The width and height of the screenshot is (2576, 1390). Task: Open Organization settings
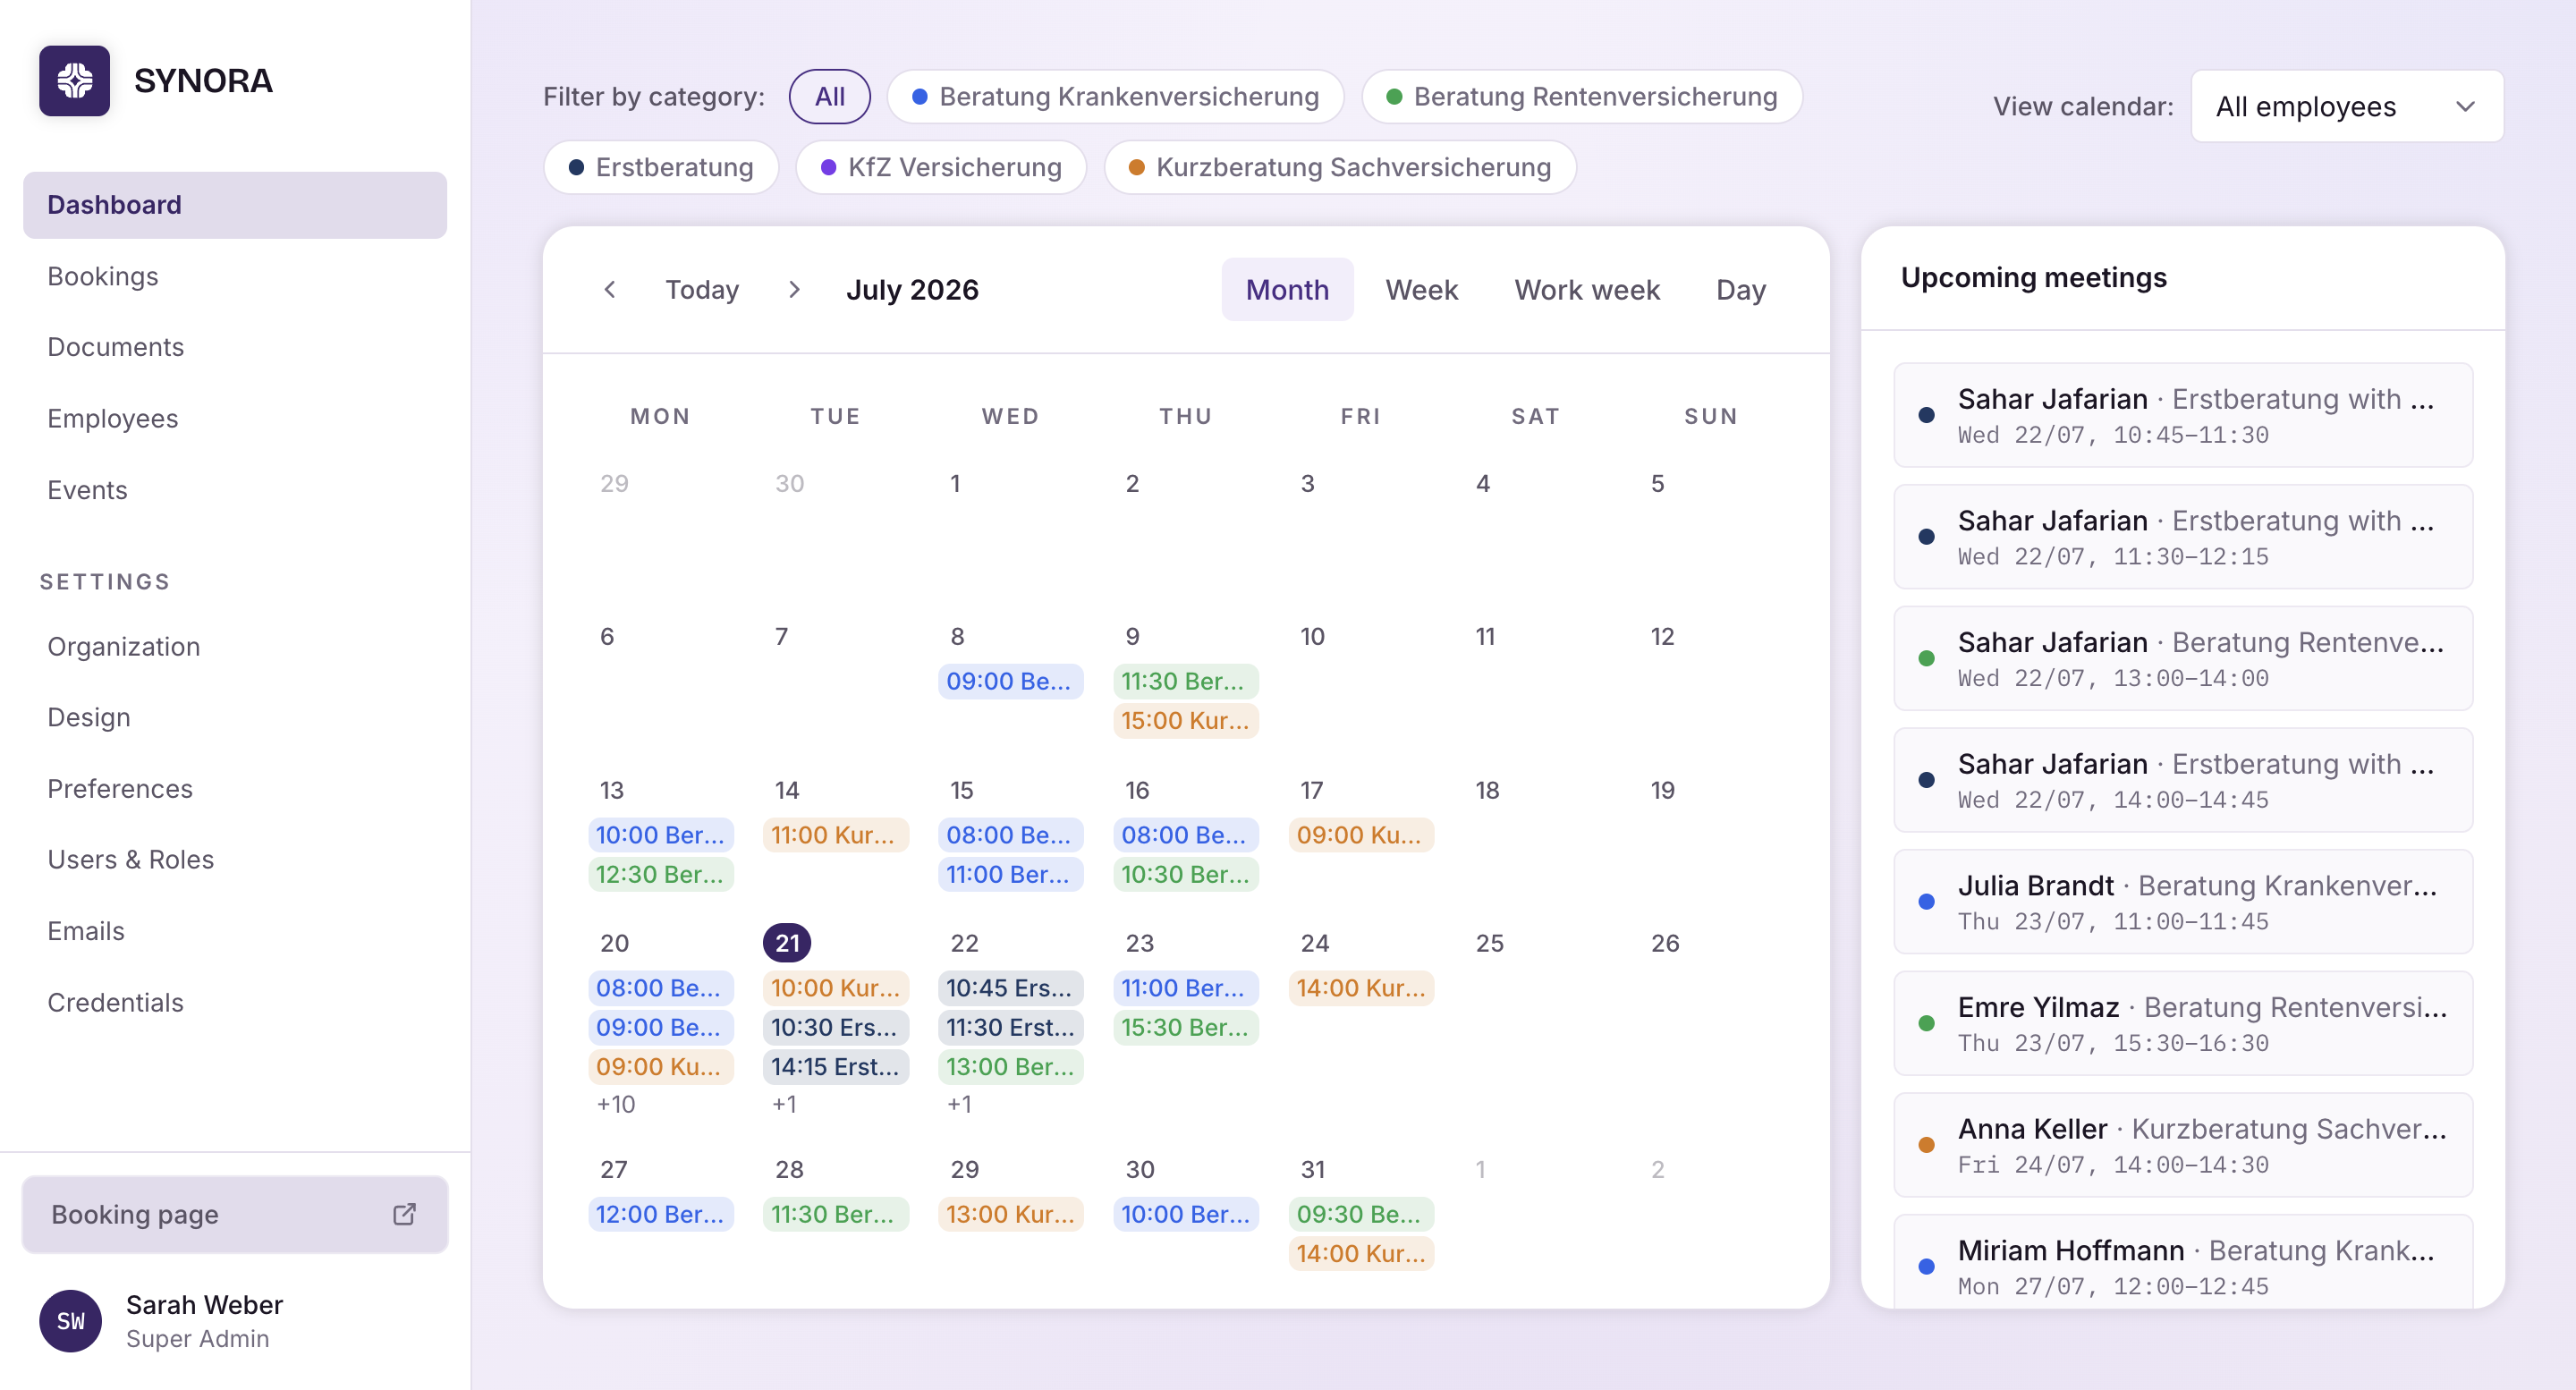coord(234,646)
